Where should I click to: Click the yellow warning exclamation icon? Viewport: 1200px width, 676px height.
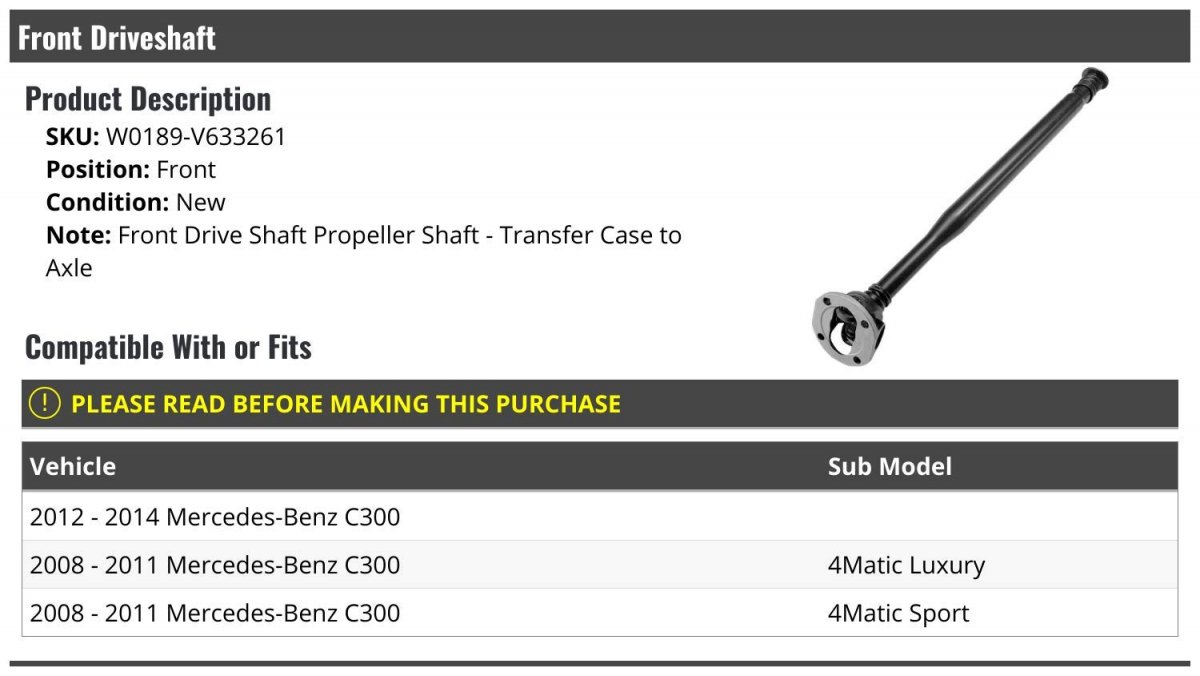[44, 404]
